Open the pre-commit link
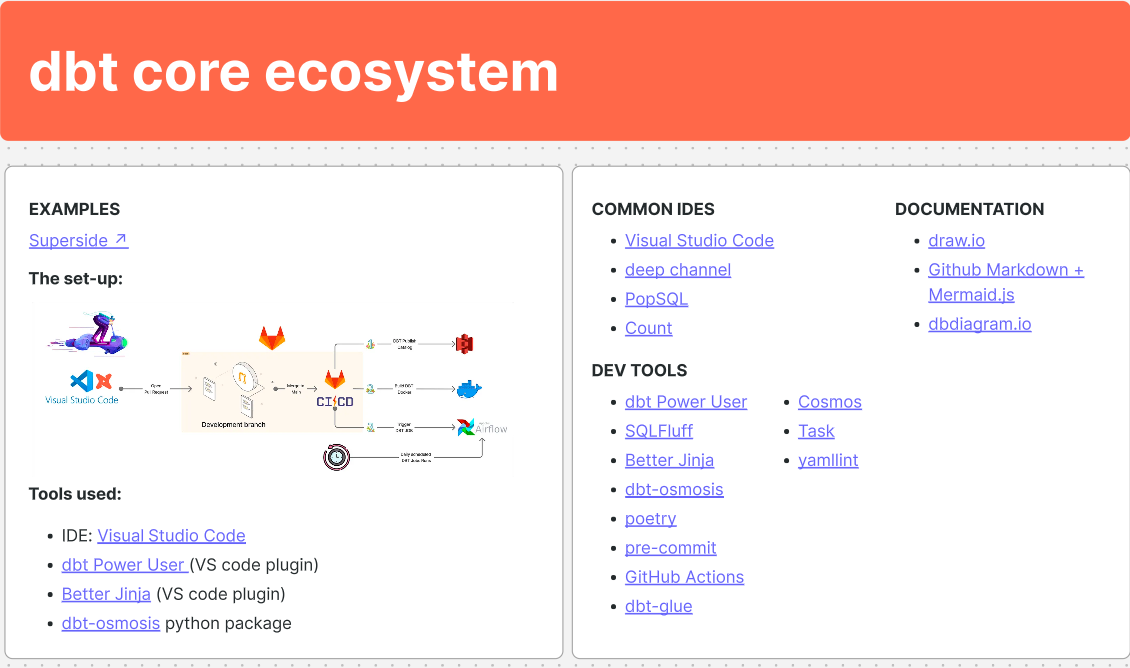Viewport: 1130px width, 668px height. tap(670, 548)
